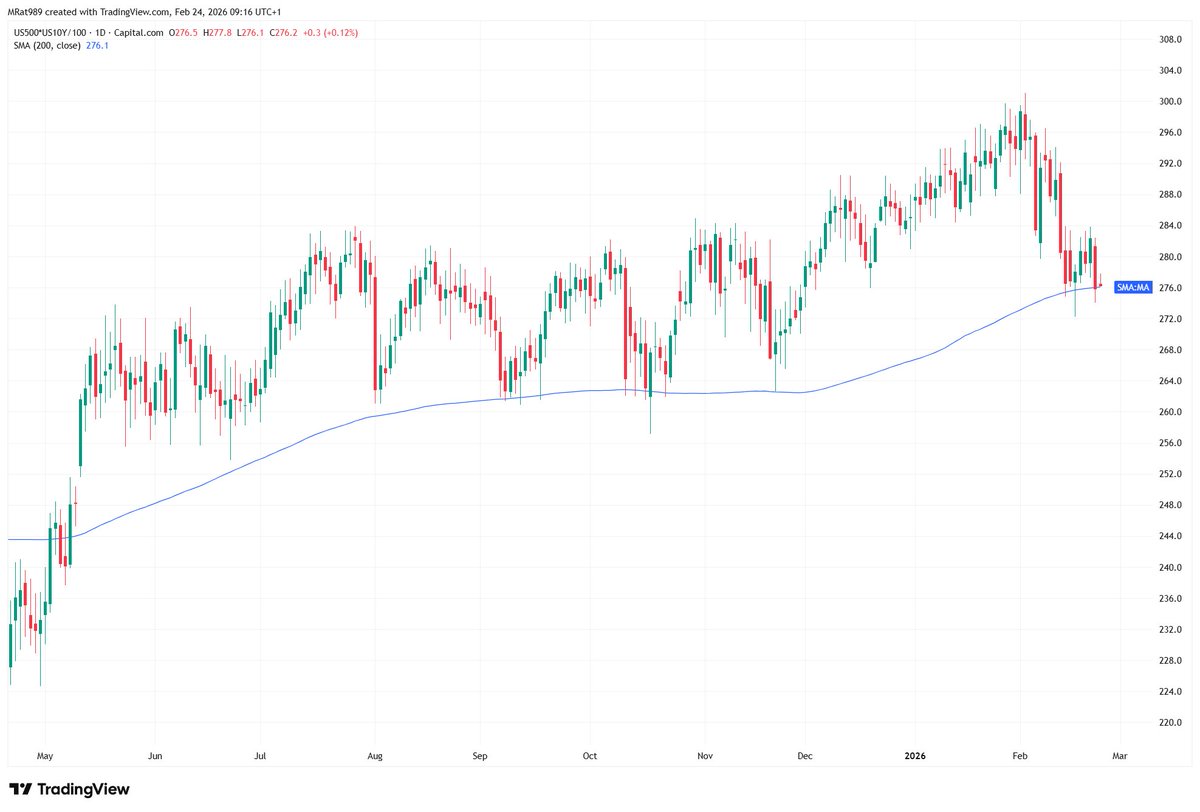Click the Dec month label on time axis

coord(804,756)
